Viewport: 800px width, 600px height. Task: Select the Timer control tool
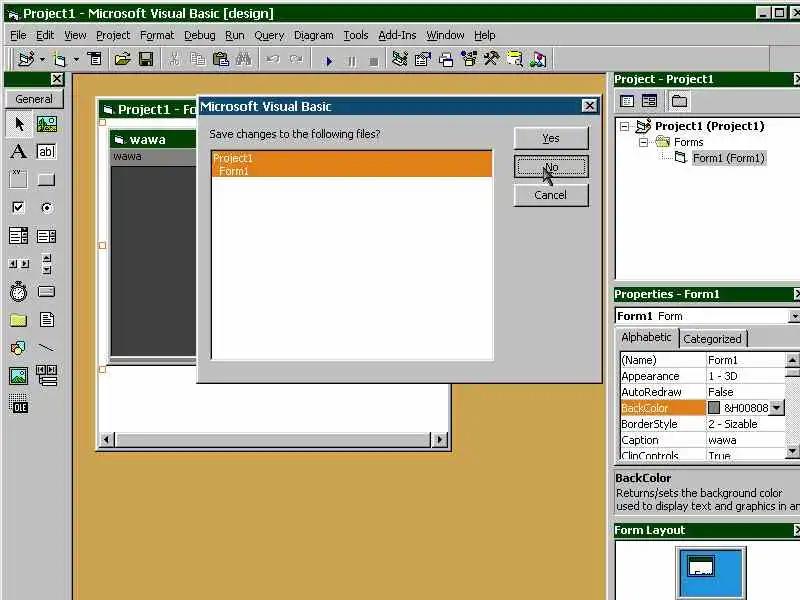point(19,292)
